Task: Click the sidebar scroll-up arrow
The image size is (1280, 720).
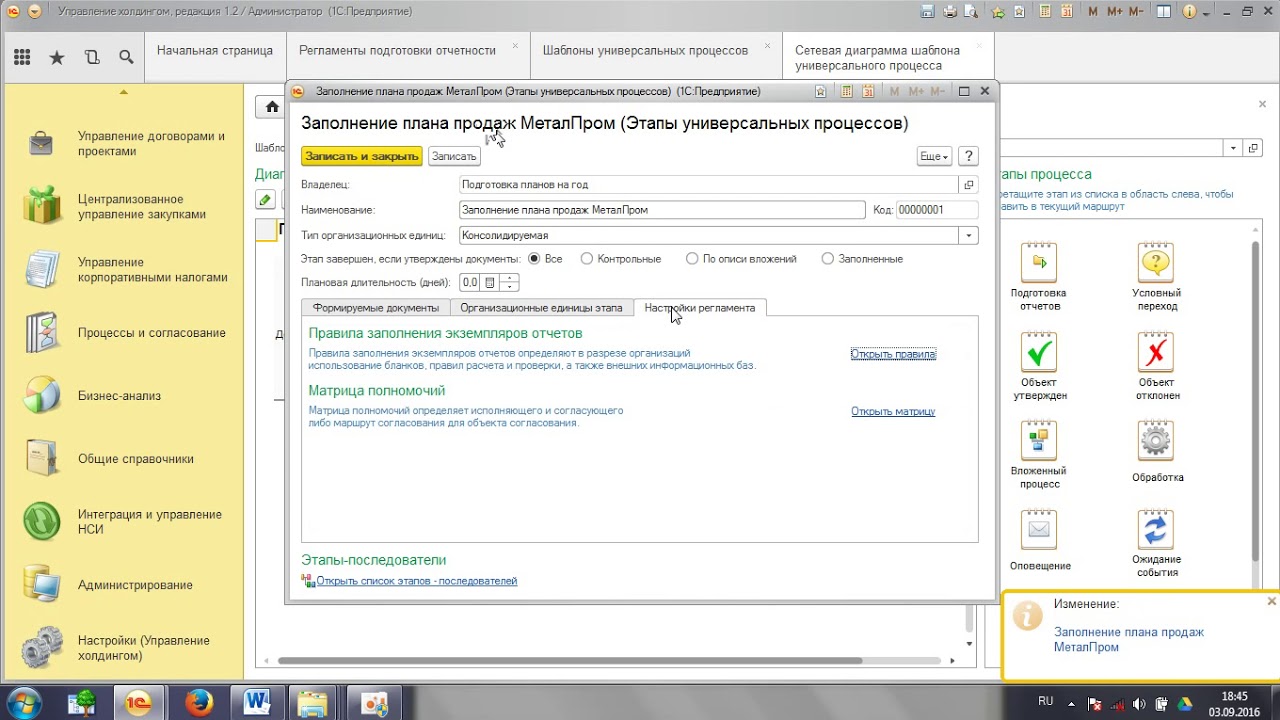Action: [x=124, y=92]
